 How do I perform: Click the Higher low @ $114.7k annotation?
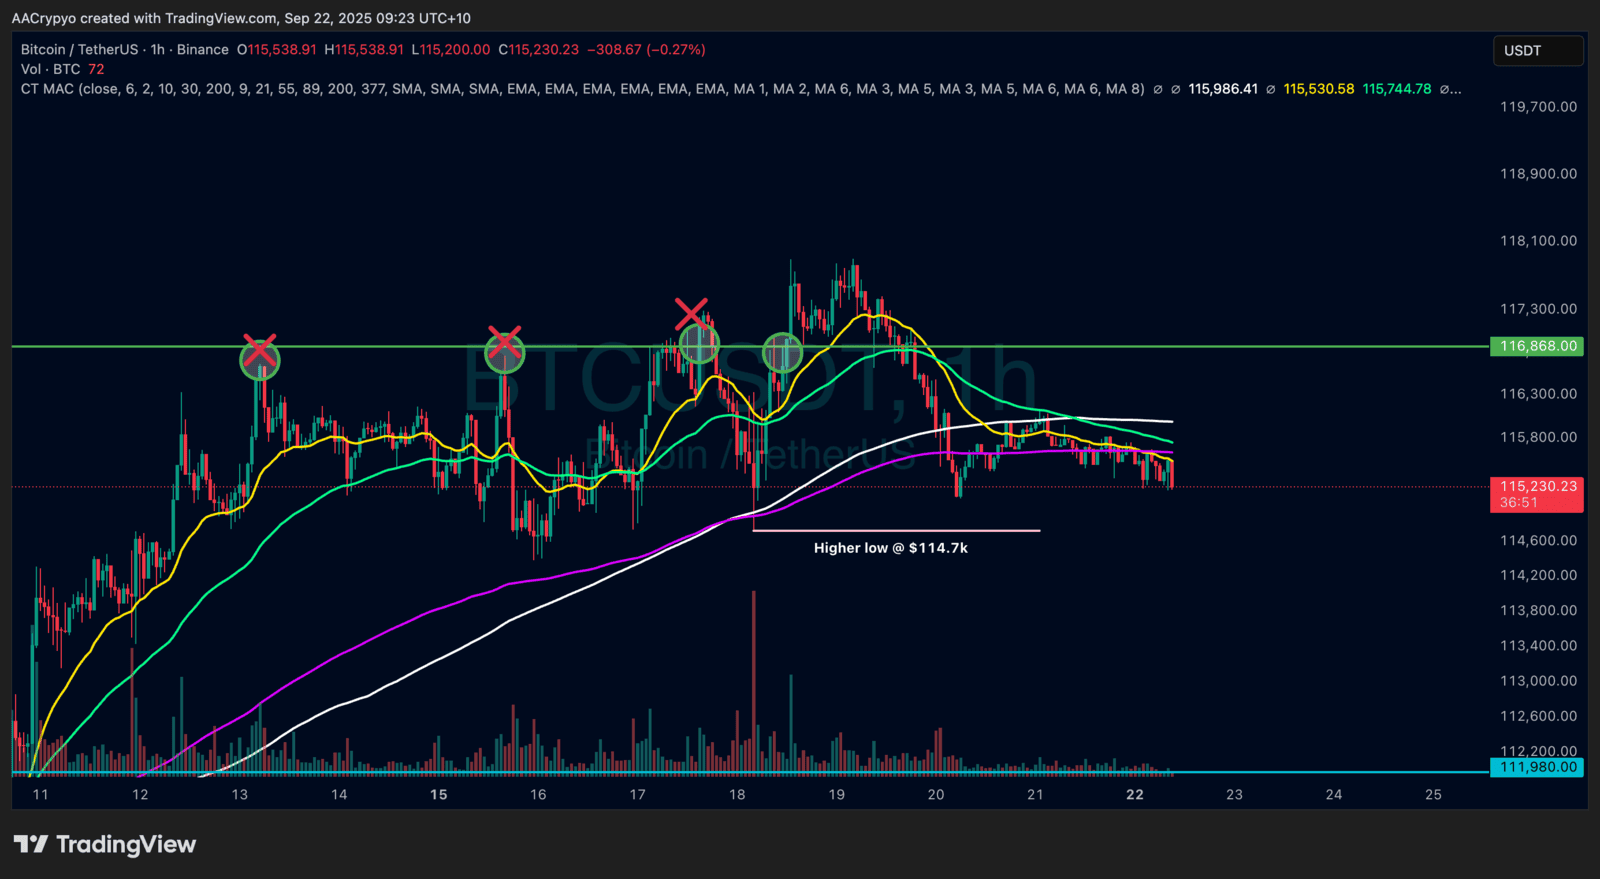coord(890,548)
